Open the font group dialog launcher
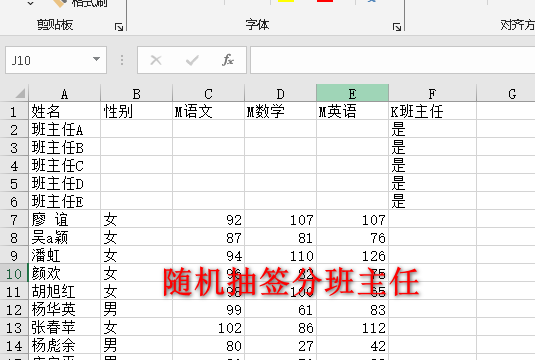This screenshot has height=360, width=535. coord(396,27)
